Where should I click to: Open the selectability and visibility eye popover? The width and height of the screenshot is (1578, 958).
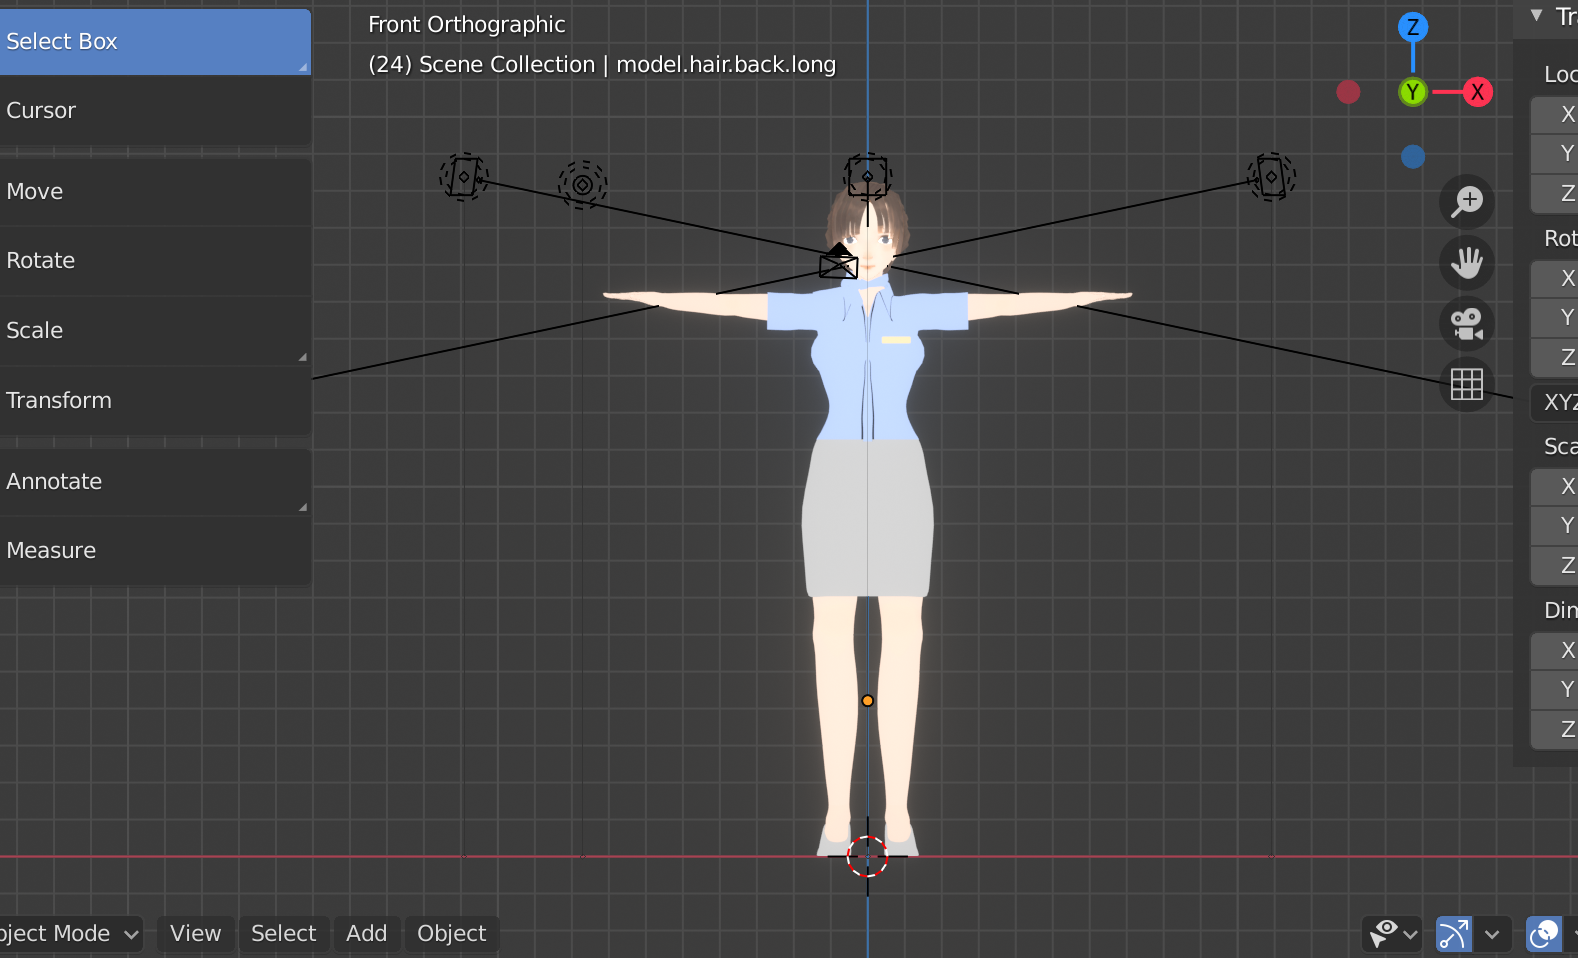coord(1391,934)
